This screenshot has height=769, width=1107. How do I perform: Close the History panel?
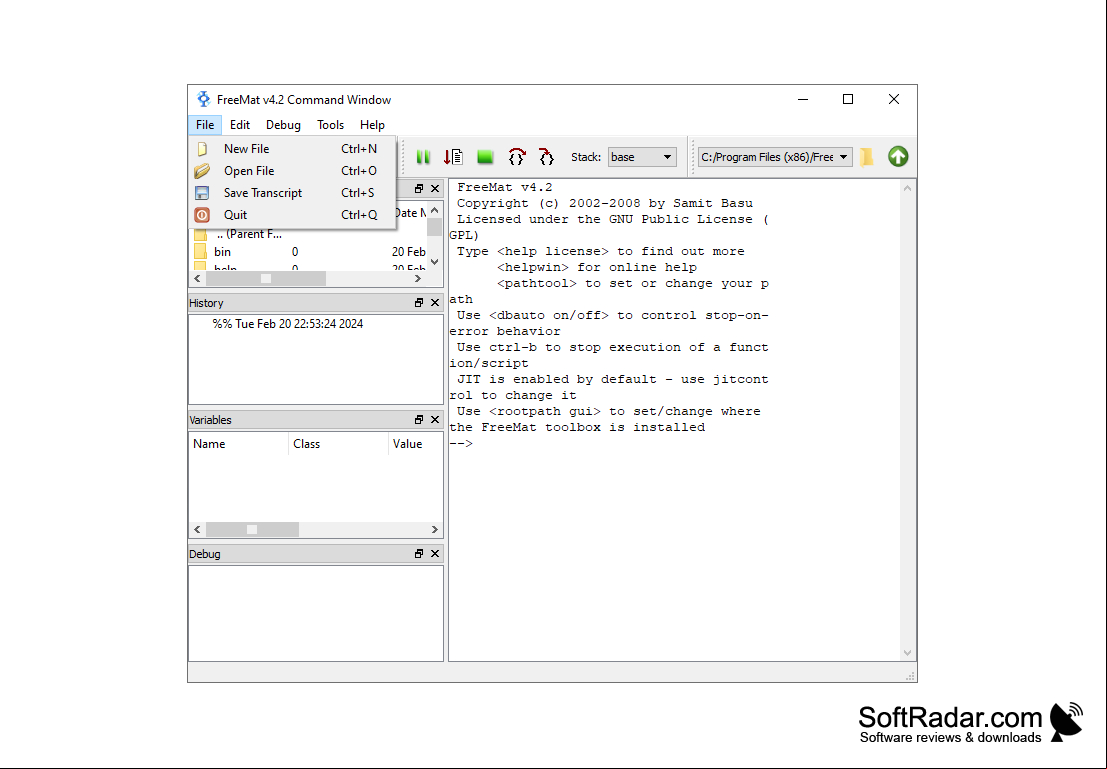[x=435, y=302]
